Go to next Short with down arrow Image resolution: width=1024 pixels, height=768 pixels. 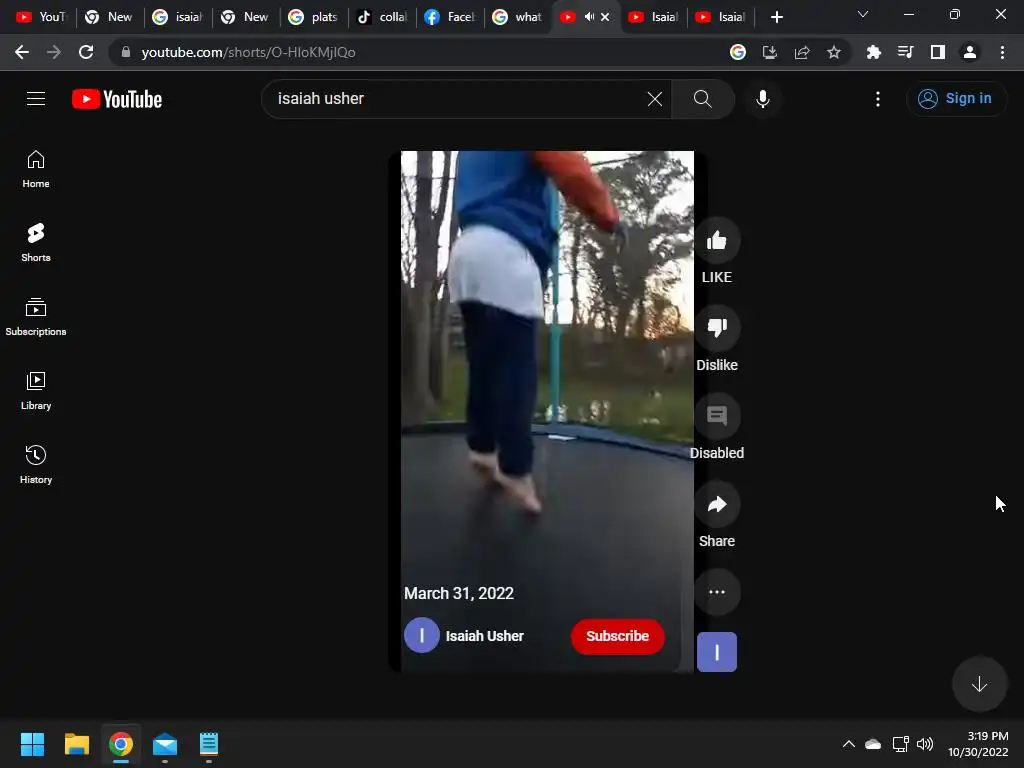[979, 684]
